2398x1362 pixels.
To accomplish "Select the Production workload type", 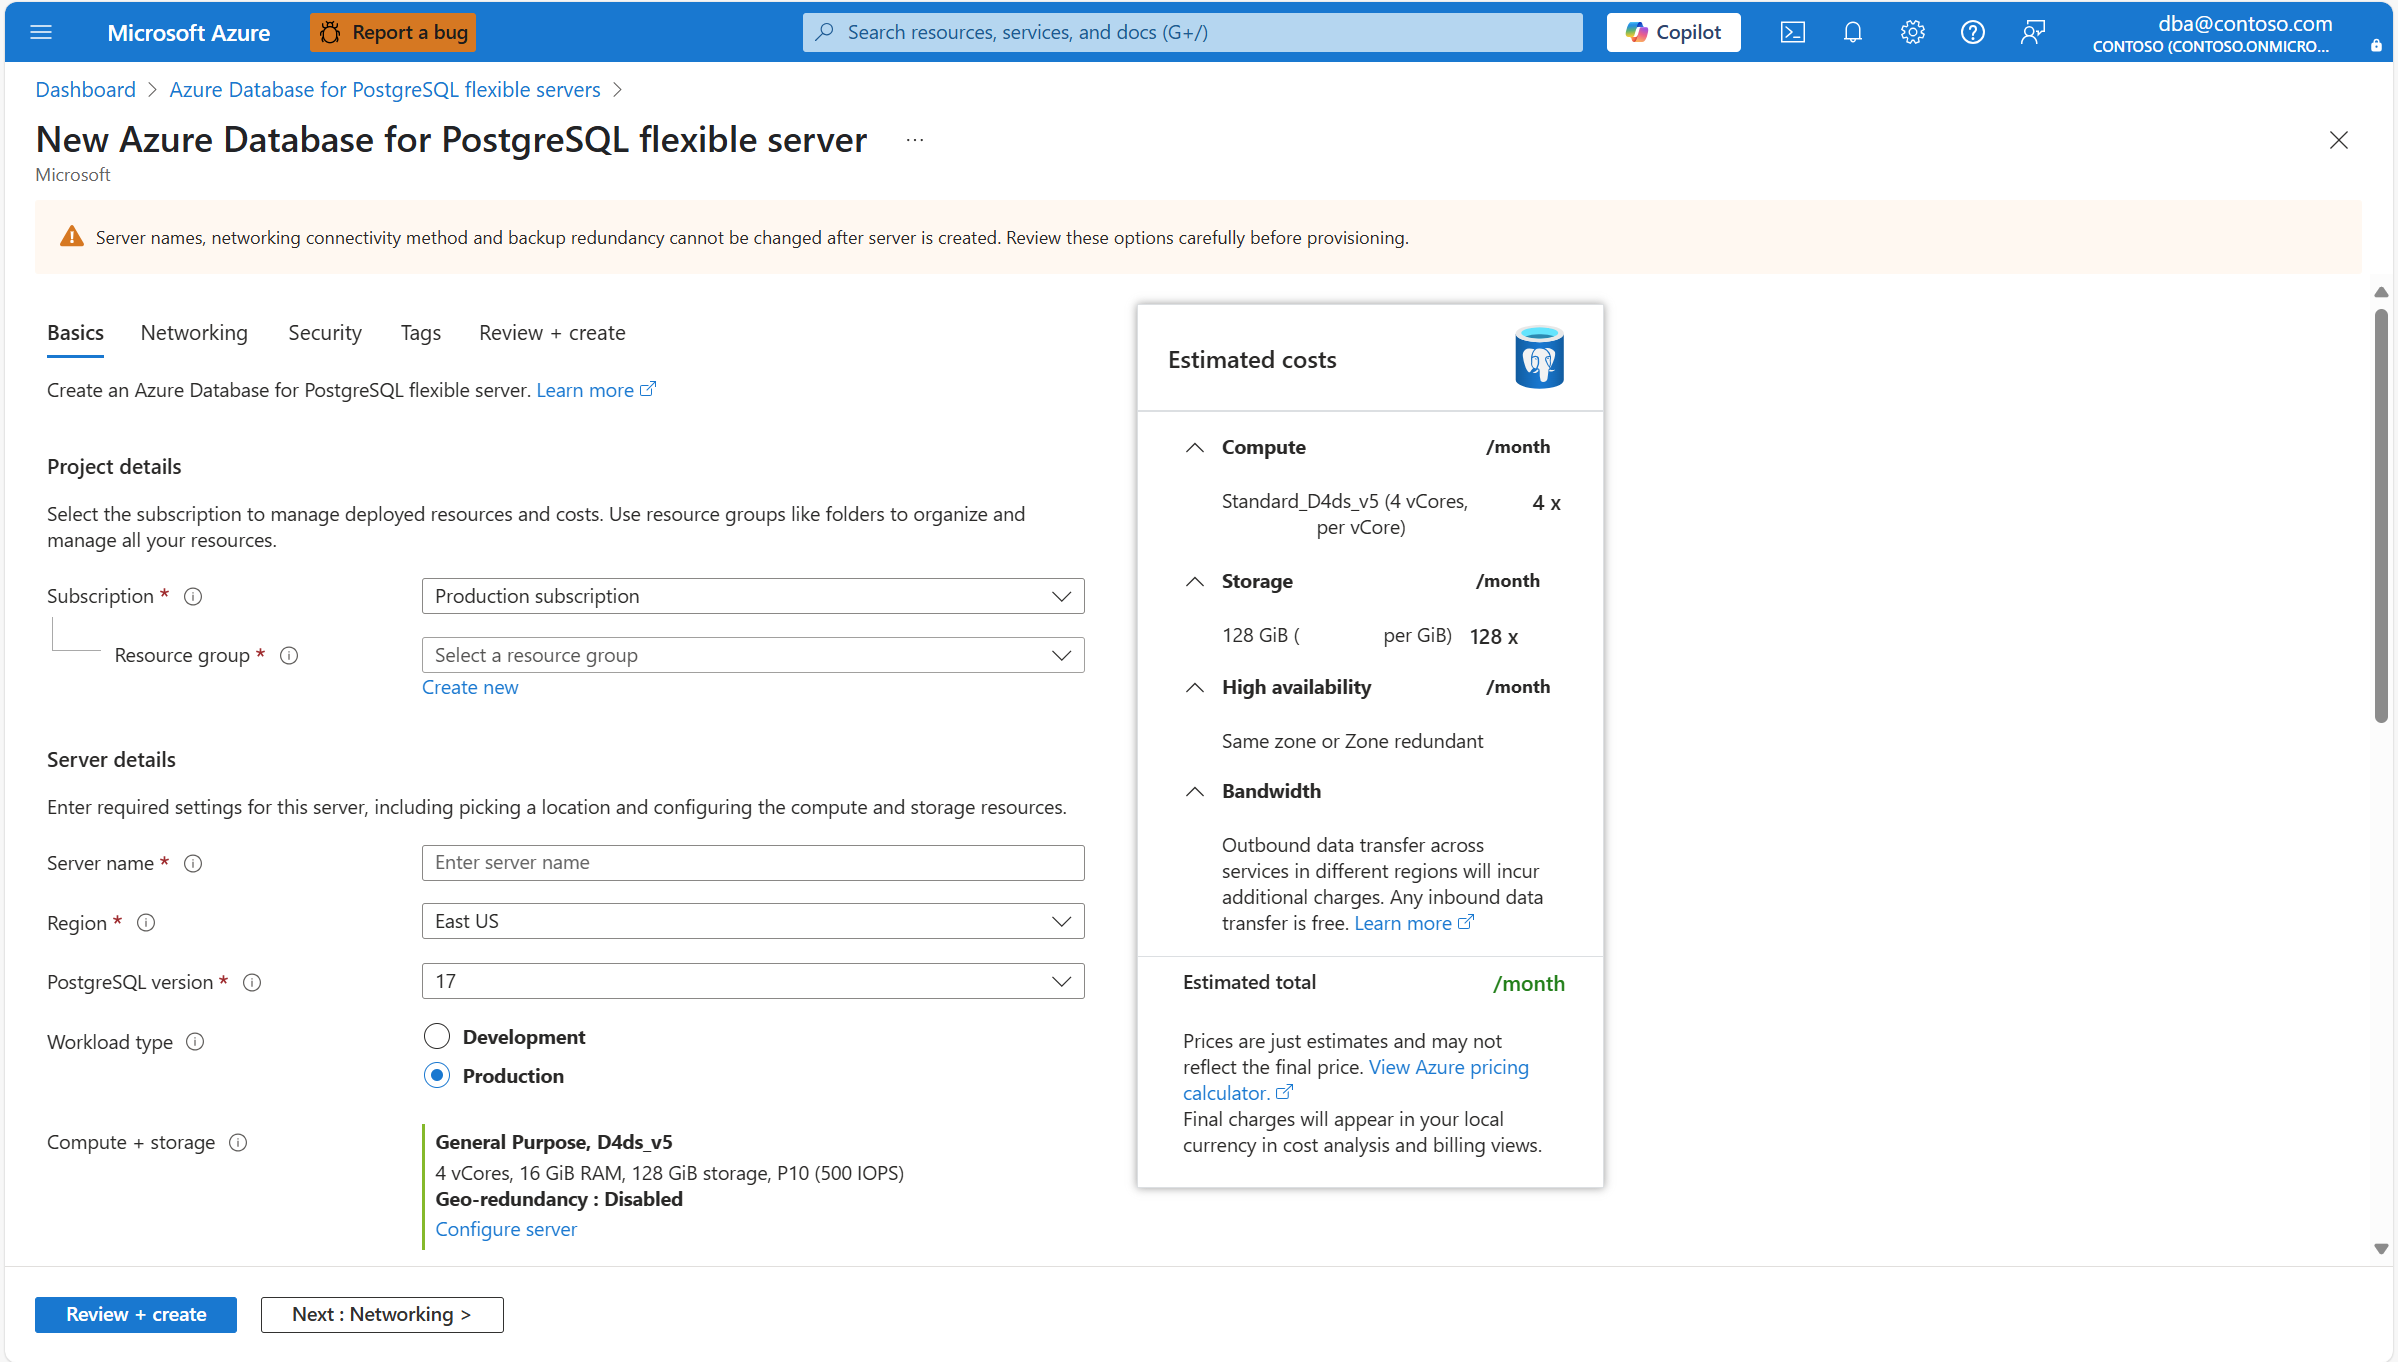I will coord(436,1075).
